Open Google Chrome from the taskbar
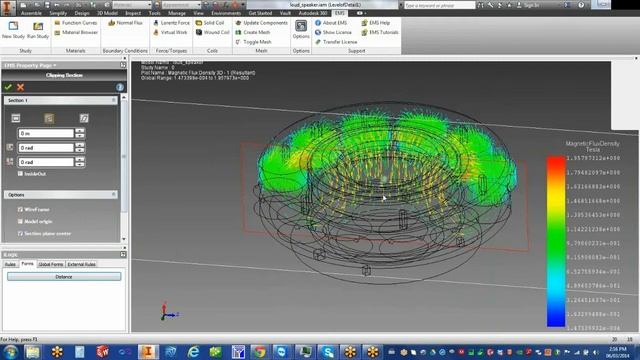The height and width of the screenshot is (360, 640). click(x=259, y=352)
